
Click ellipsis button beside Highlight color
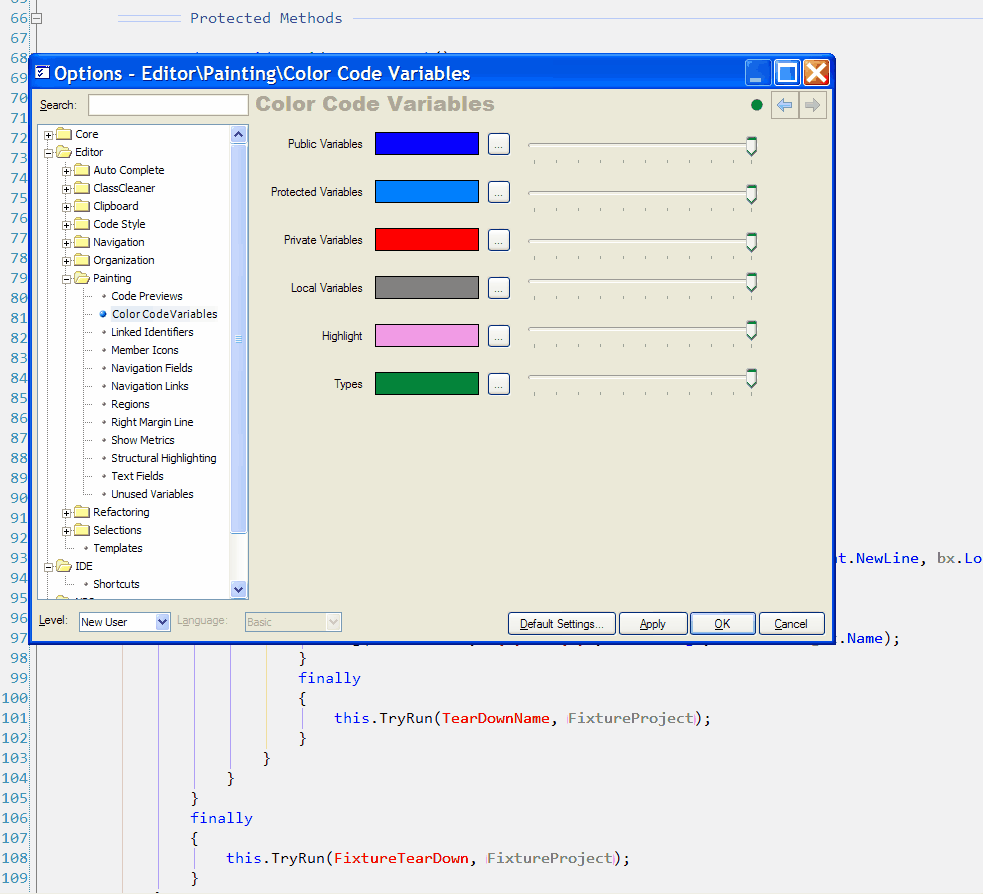(x=499, y=336)
